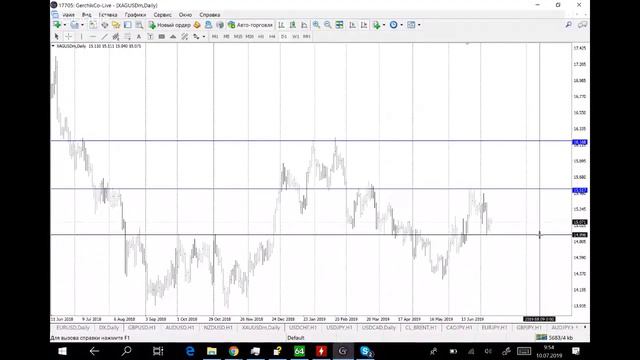640x360 pixels.
Task: Switch to H4 timeframe
Action: [272, 36]
